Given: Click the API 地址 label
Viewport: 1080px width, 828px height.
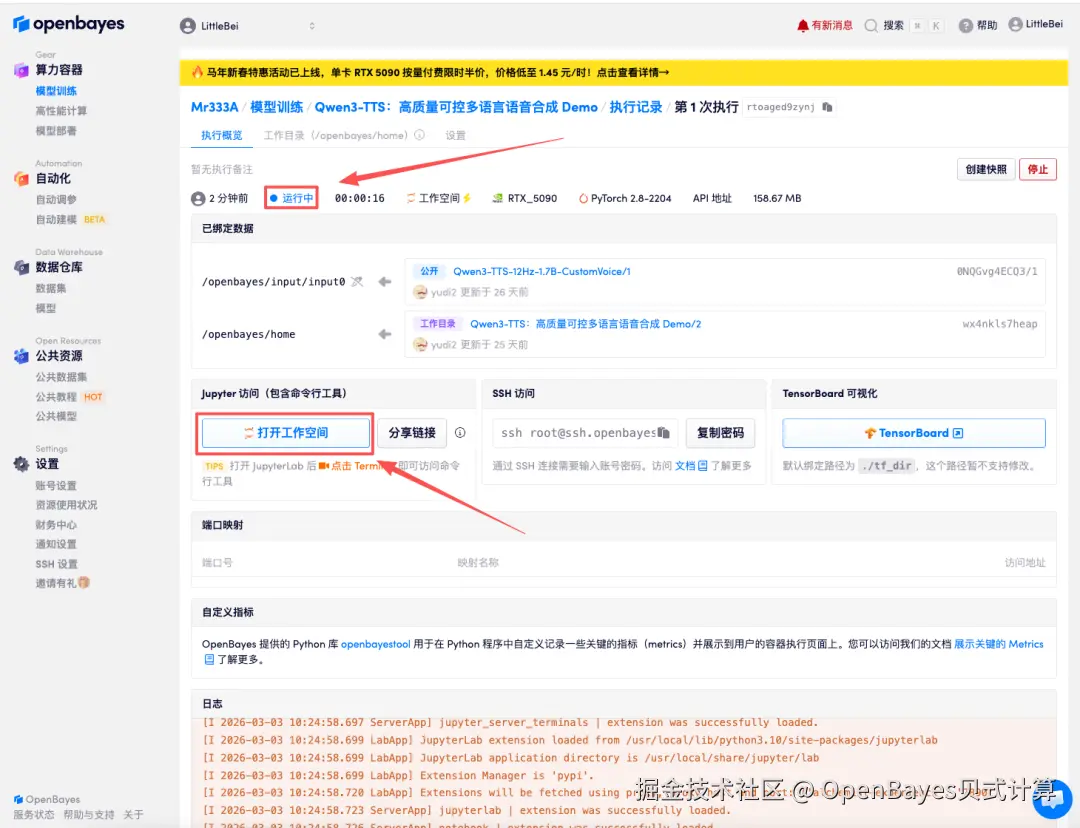Looking at the screenshot, I should [x=712, y=198].
